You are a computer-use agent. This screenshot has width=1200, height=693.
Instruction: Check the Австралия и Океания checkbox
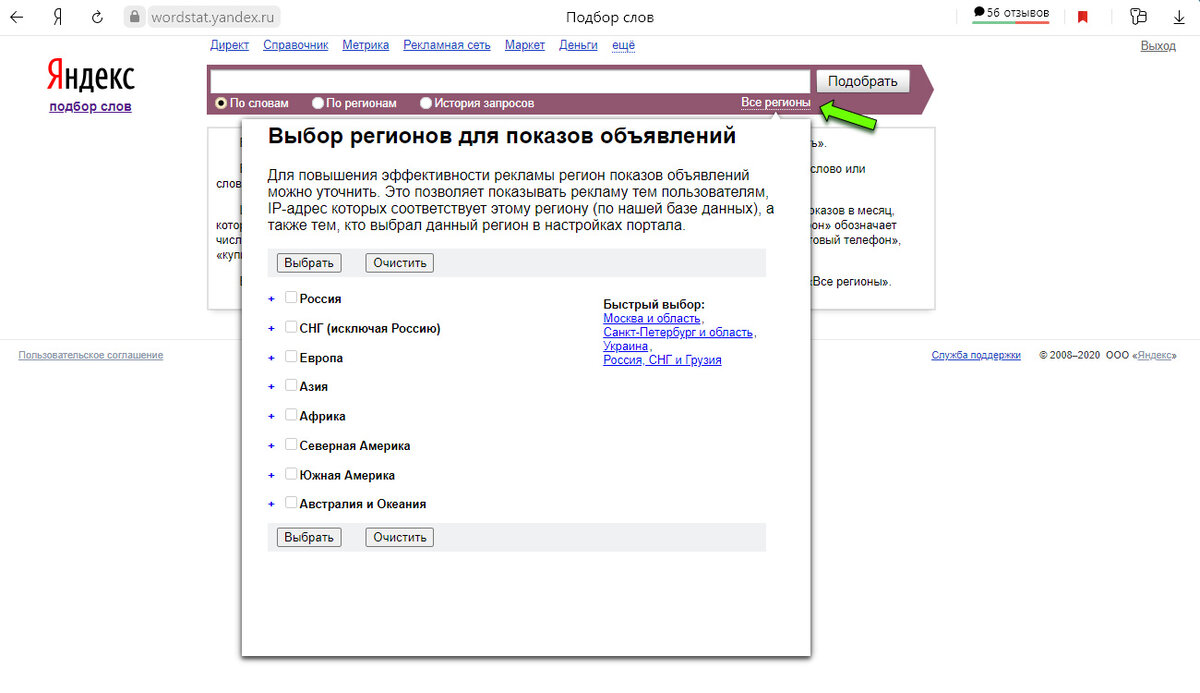[291, 503]
